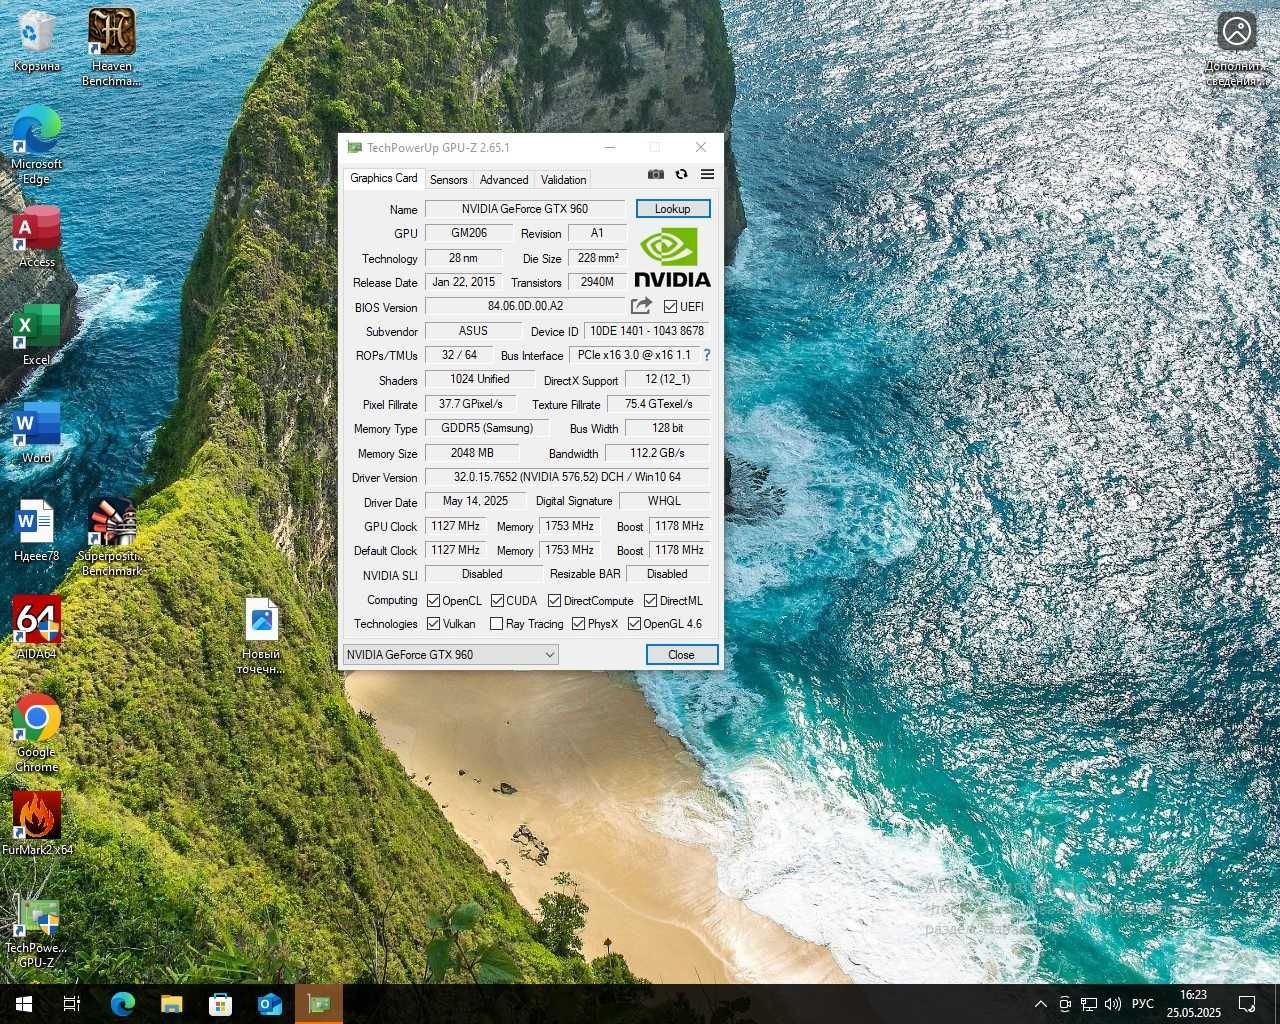Click the BIOS share/export arrow icon
1280x1024 pixels.
coord(641,306)
